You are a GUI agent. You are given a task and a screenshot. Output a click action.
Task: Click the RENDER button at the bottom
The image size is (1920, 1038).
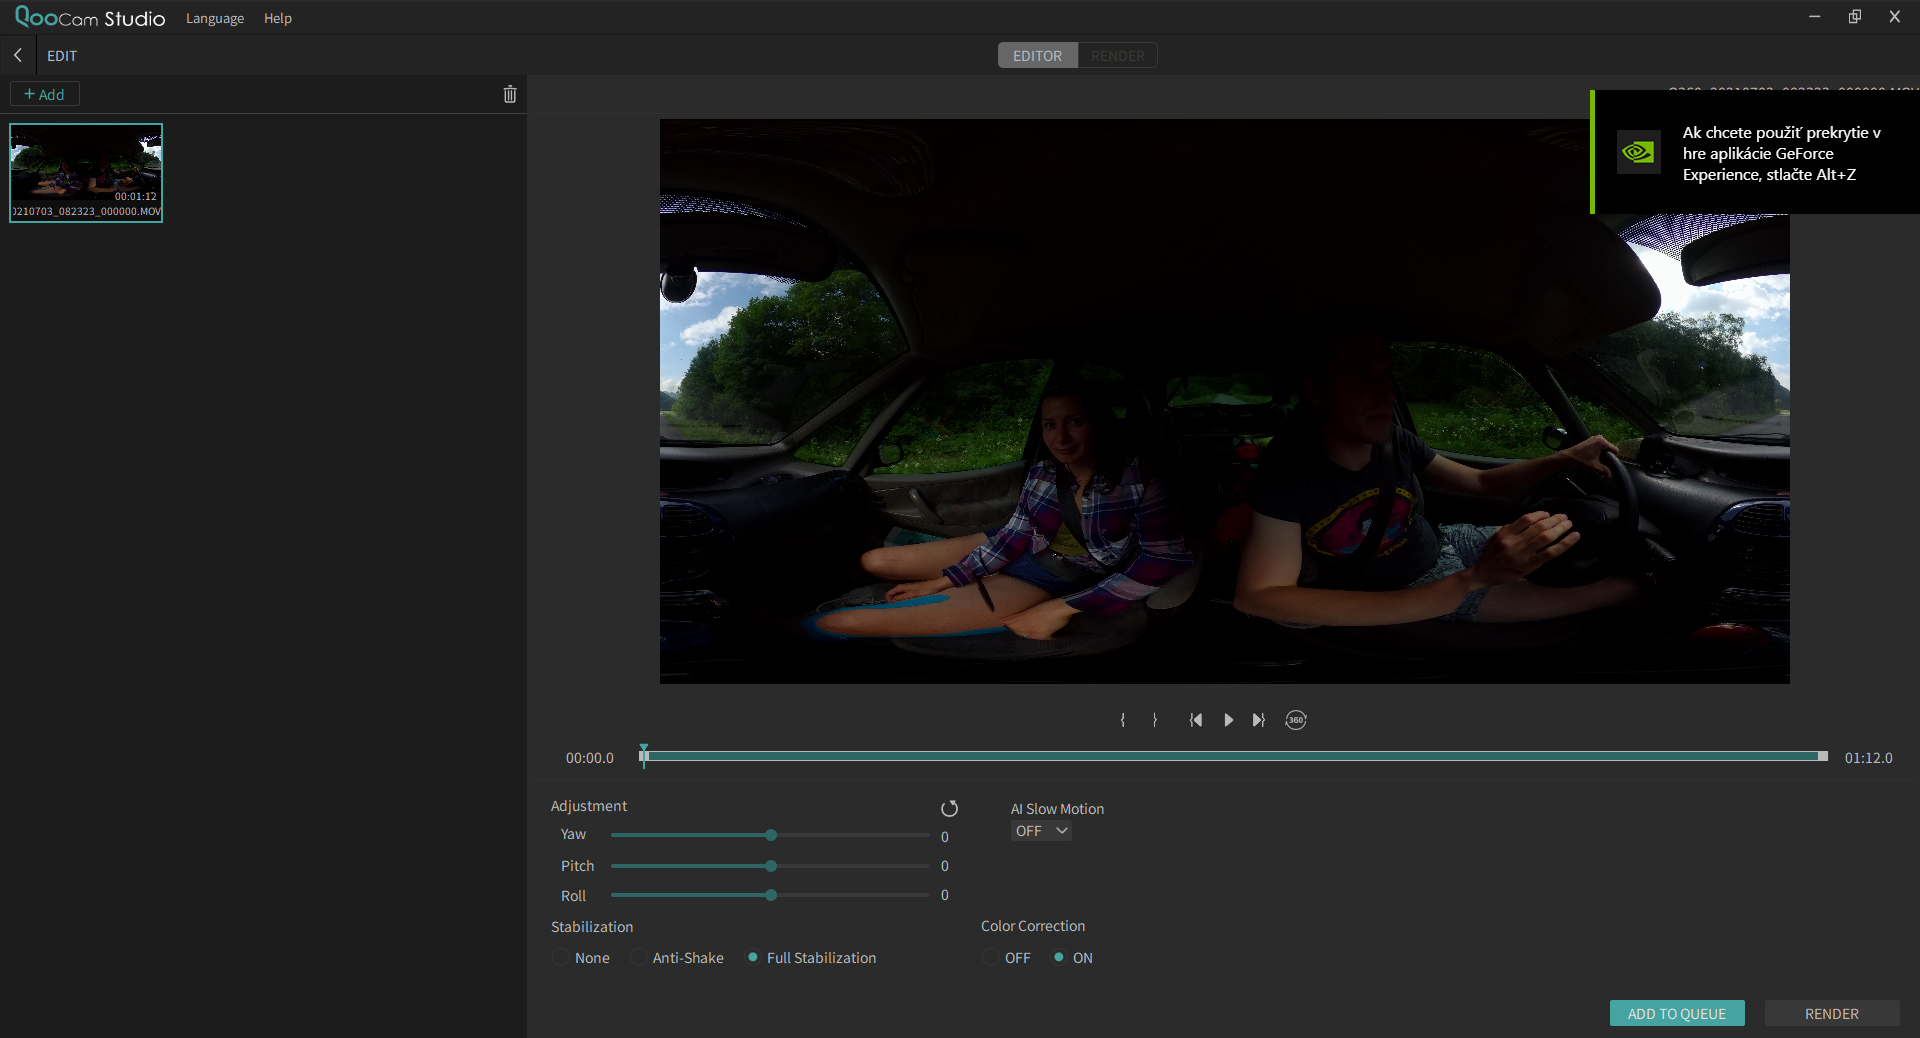pos(1832,1013)
